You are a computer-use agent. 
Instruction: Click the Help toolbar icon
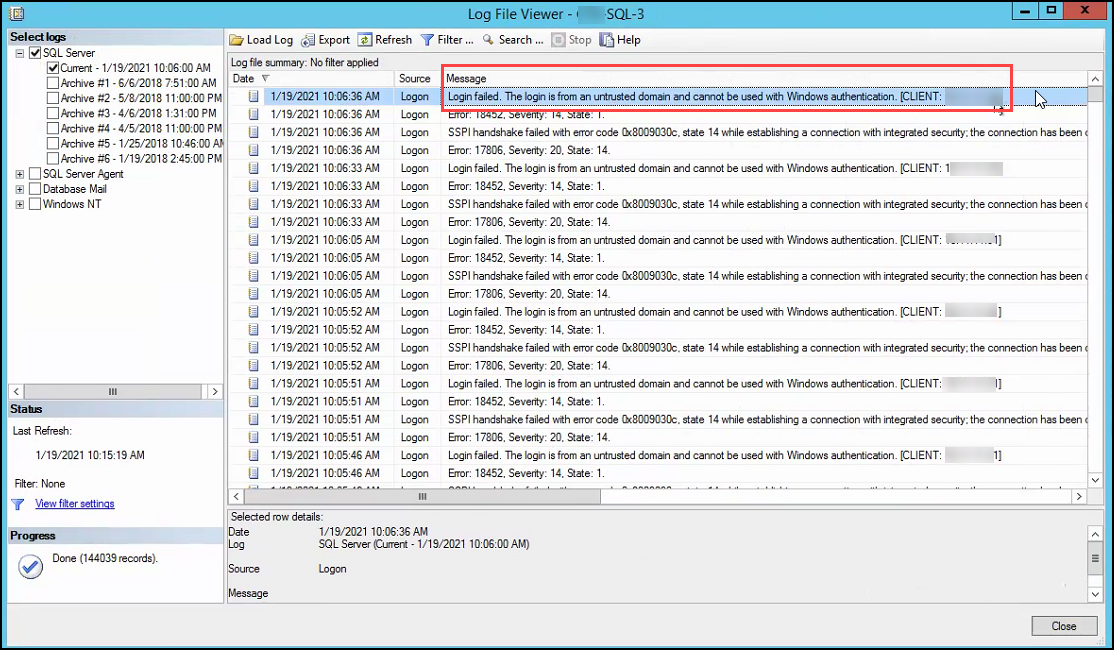point(607,40)
